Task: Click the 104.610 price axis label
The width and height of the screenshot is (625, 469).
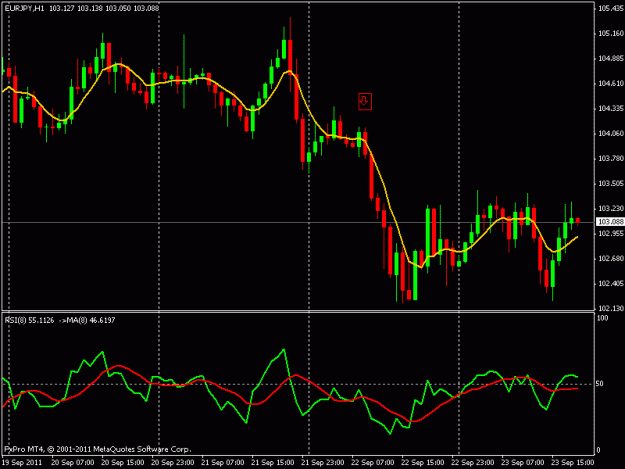Action: pyautogui.click(x=611, y=84)
